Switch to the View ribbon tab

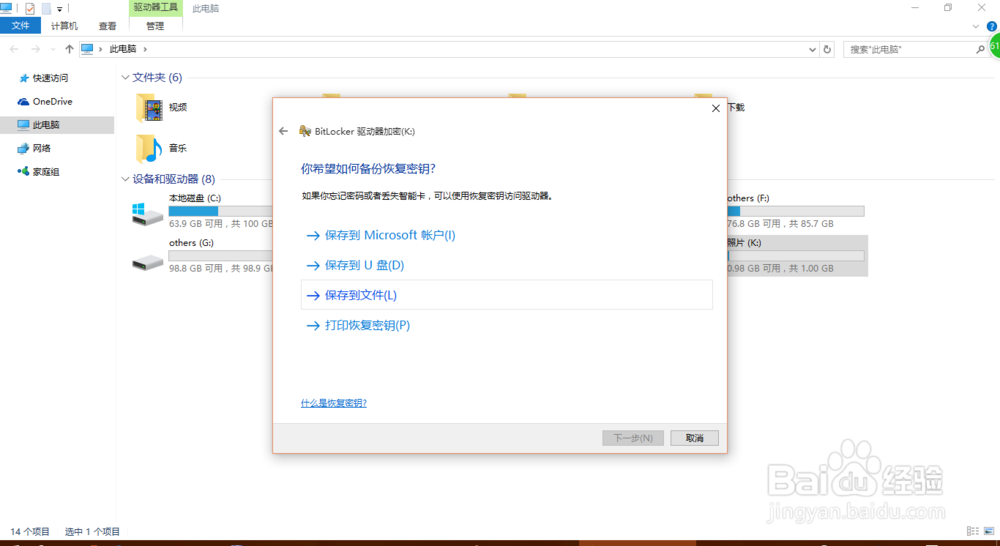(108, 26)
